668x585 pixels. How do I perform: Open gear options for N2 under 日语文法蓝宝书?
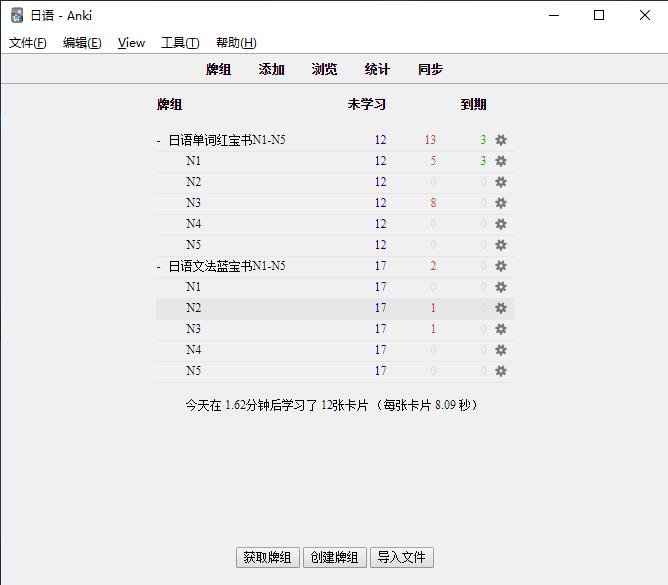point(501,308)
